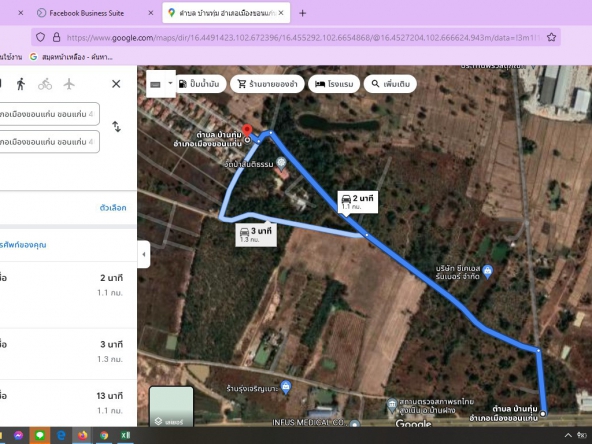Screen dimensions: 592x444
Task: Click the starting point input field
Action: 49,114
